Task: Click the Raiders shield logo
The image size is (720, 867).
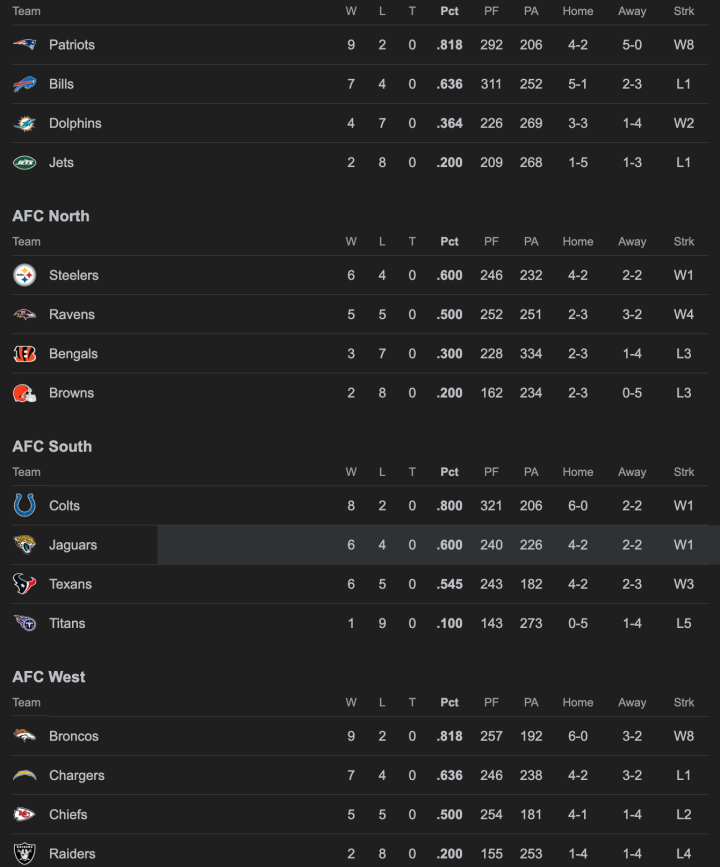Action: coord(25,854)
